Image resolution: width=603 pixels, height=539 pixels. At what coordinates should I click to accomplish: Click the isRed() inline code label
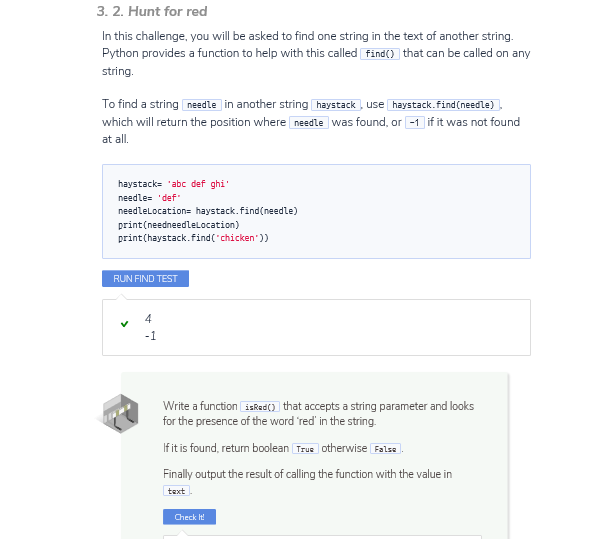coord(260,407)
